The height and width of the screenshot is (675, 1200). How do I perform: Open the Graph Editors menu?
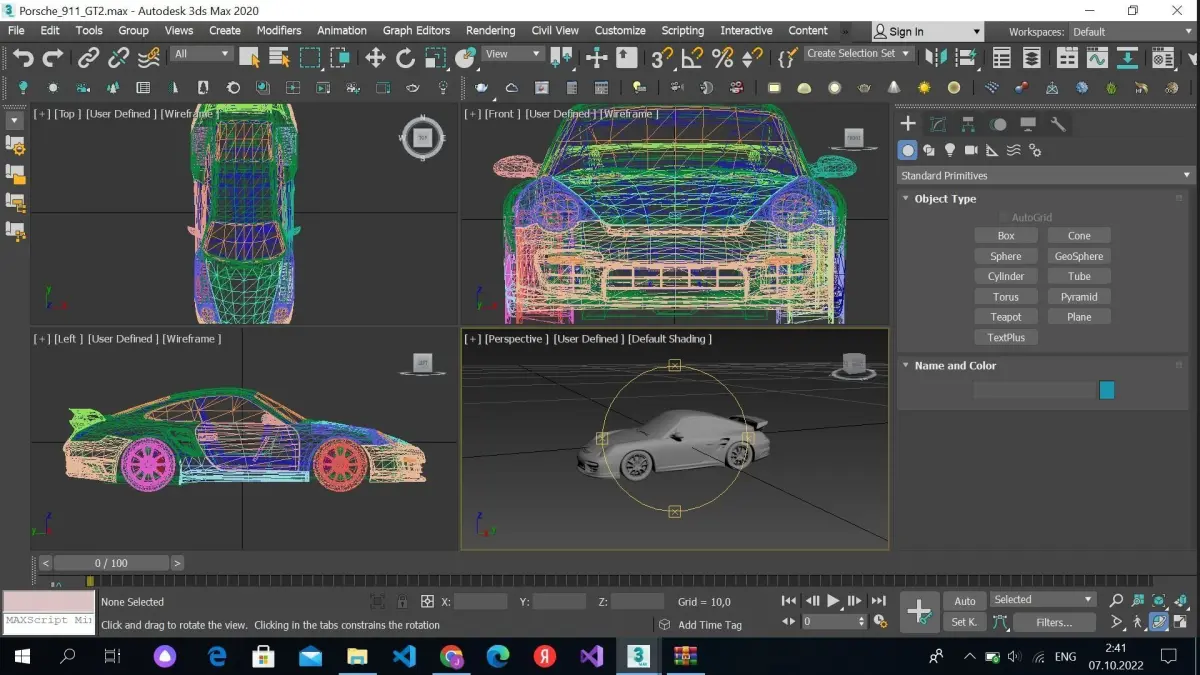pos(414,30)
